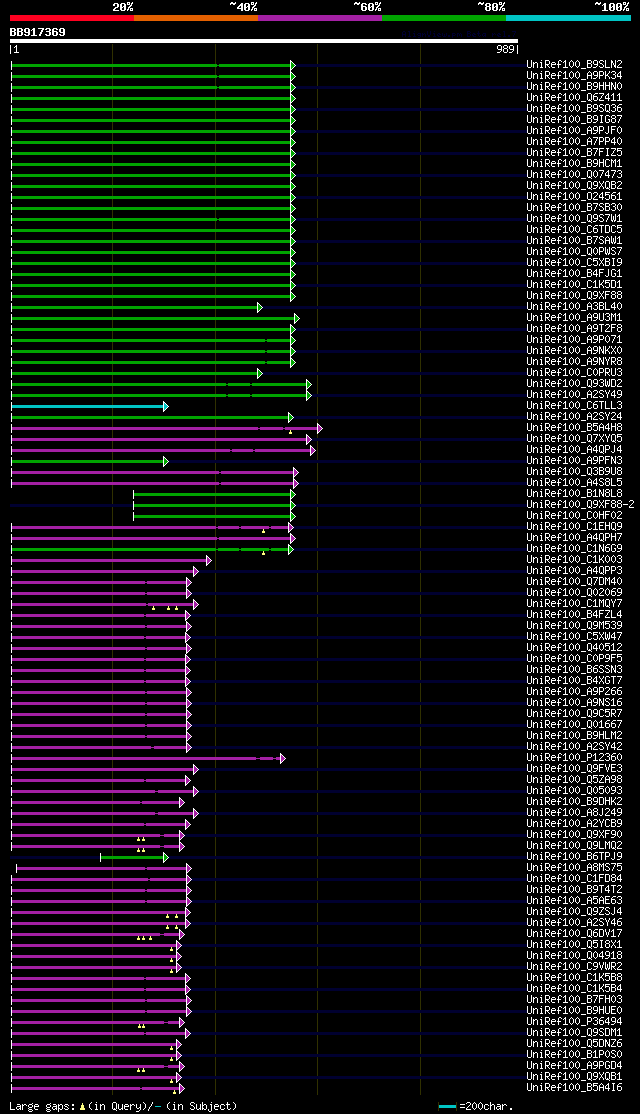Screen dimensions: 640x1114
Task: Select the label UniRef100_C1K5B8
Action: 575,978
